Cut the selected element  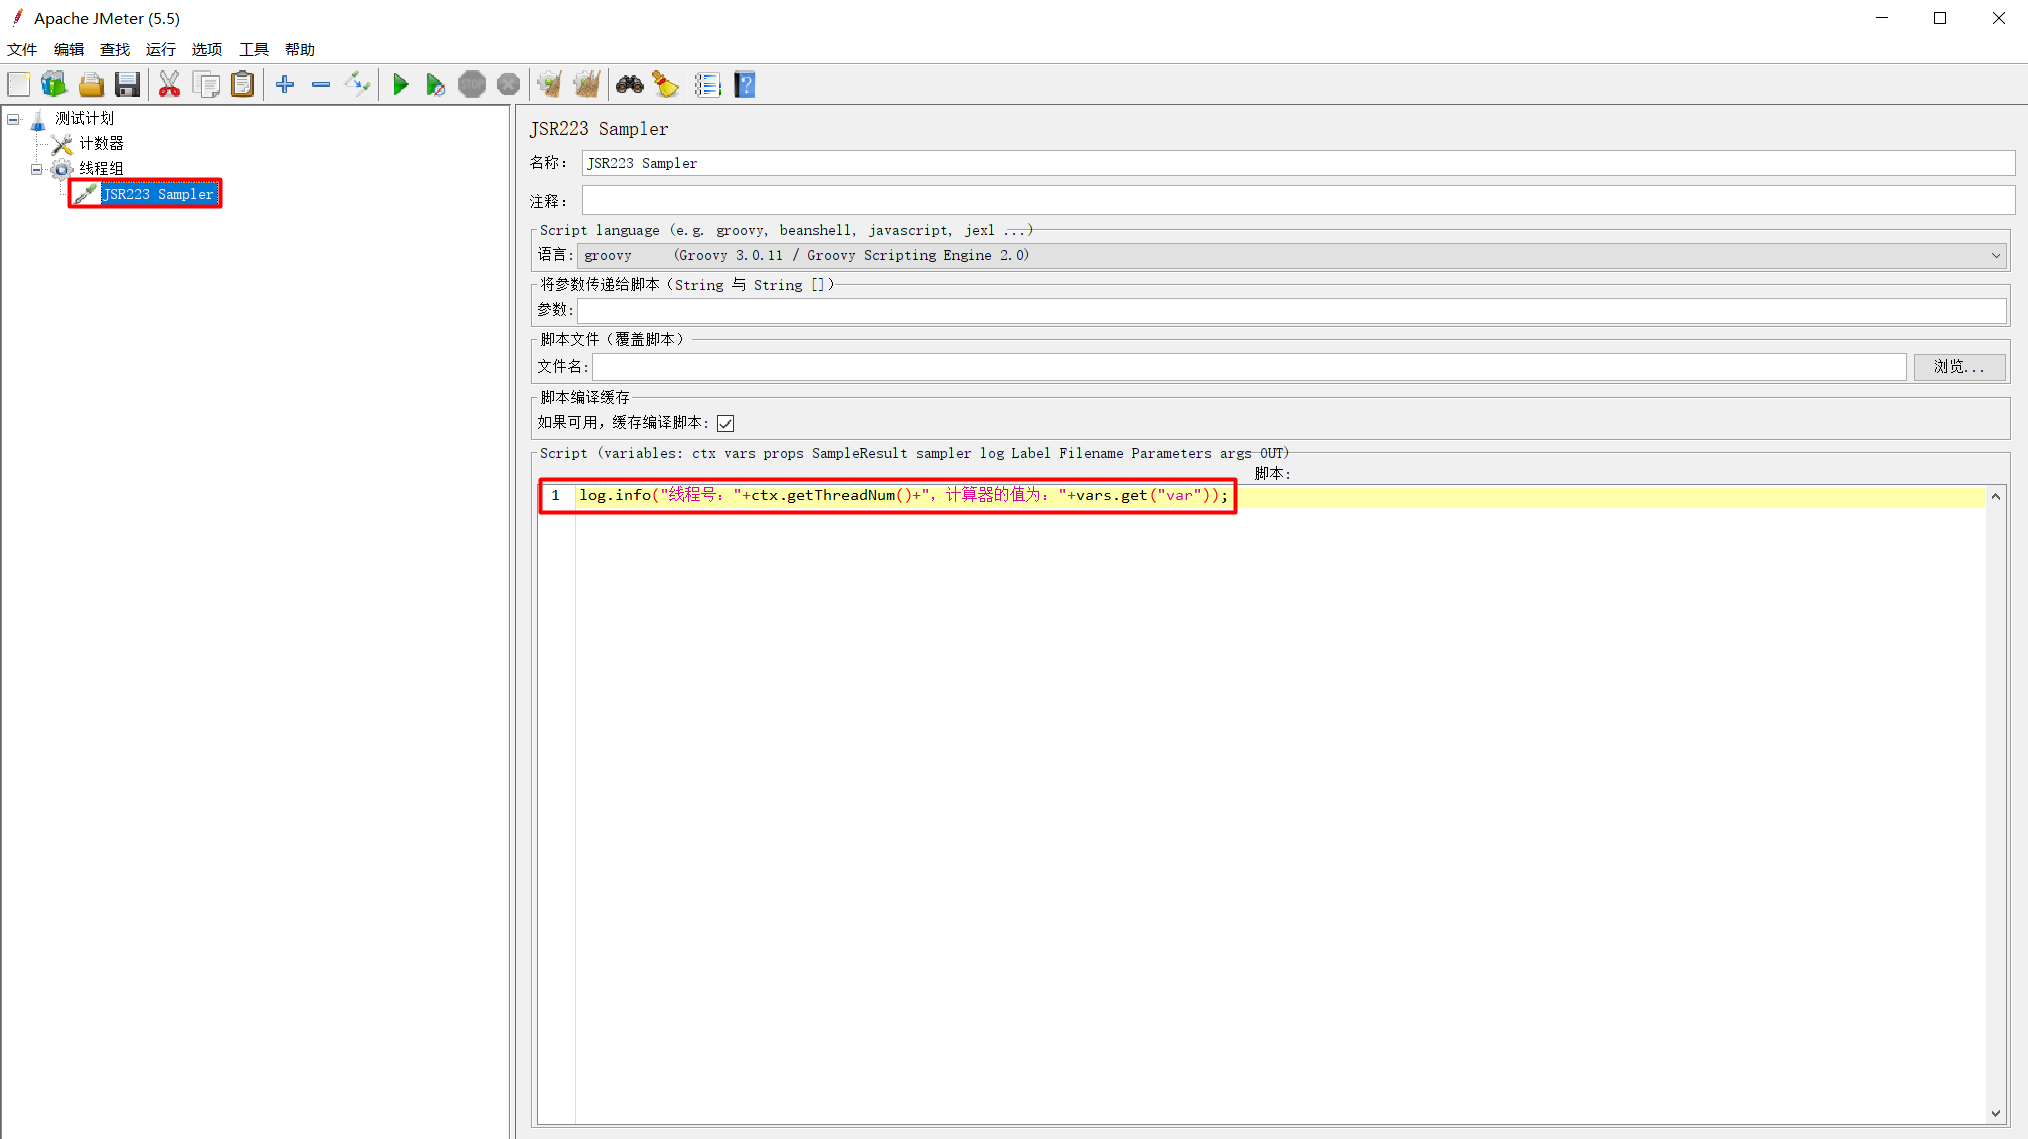pos(169,84)
